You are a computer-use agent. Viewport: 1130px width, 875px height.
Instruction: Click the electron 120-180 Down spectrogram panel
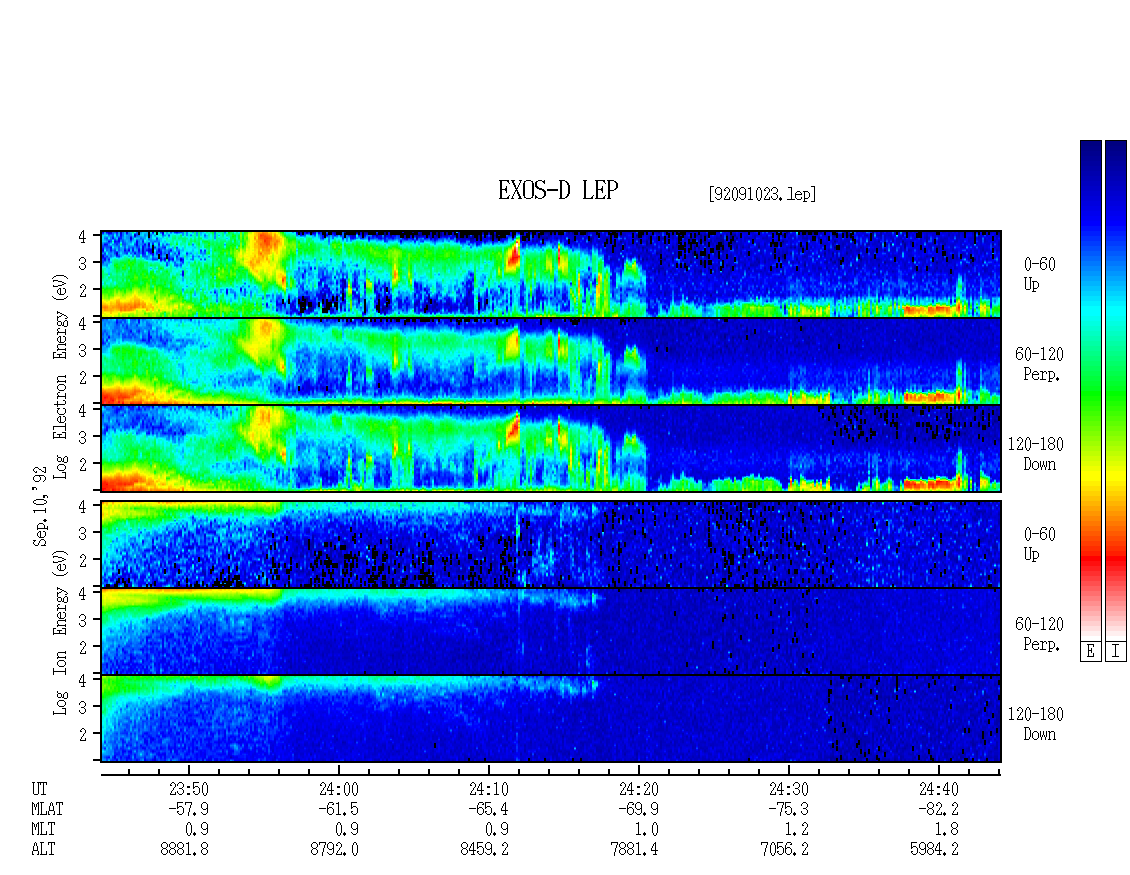pos(551,448)
